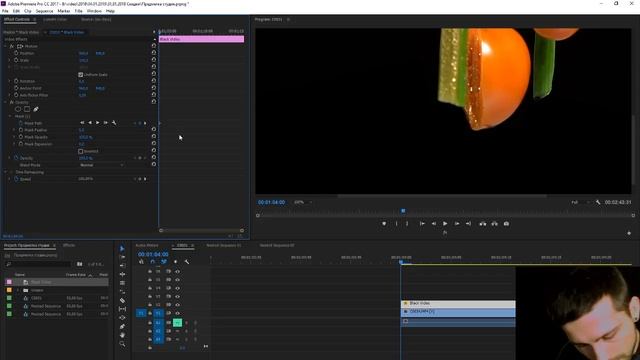640x360 pixels.
Task: Create a 4-point rectangle mask under Opacity
Action: pos(27,109)
